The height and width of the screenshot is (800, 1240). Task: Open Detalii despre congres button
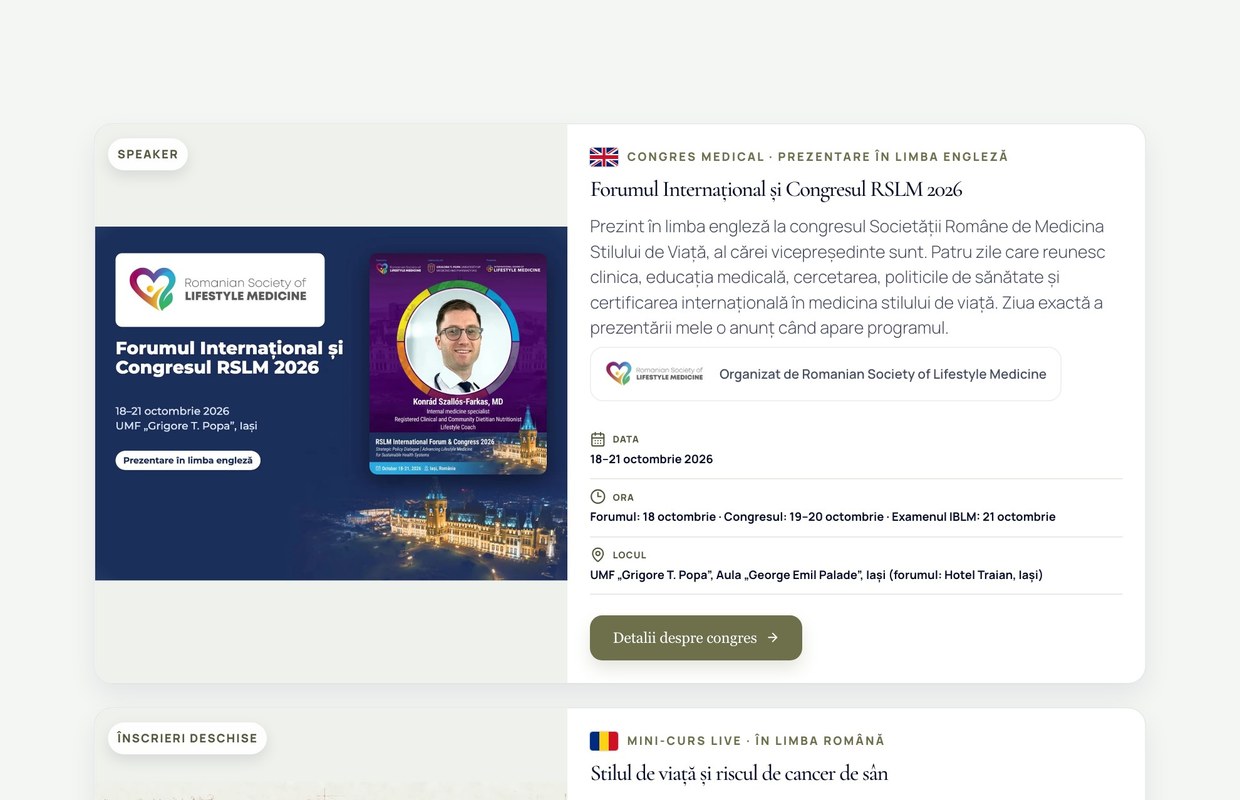point(696,638)
